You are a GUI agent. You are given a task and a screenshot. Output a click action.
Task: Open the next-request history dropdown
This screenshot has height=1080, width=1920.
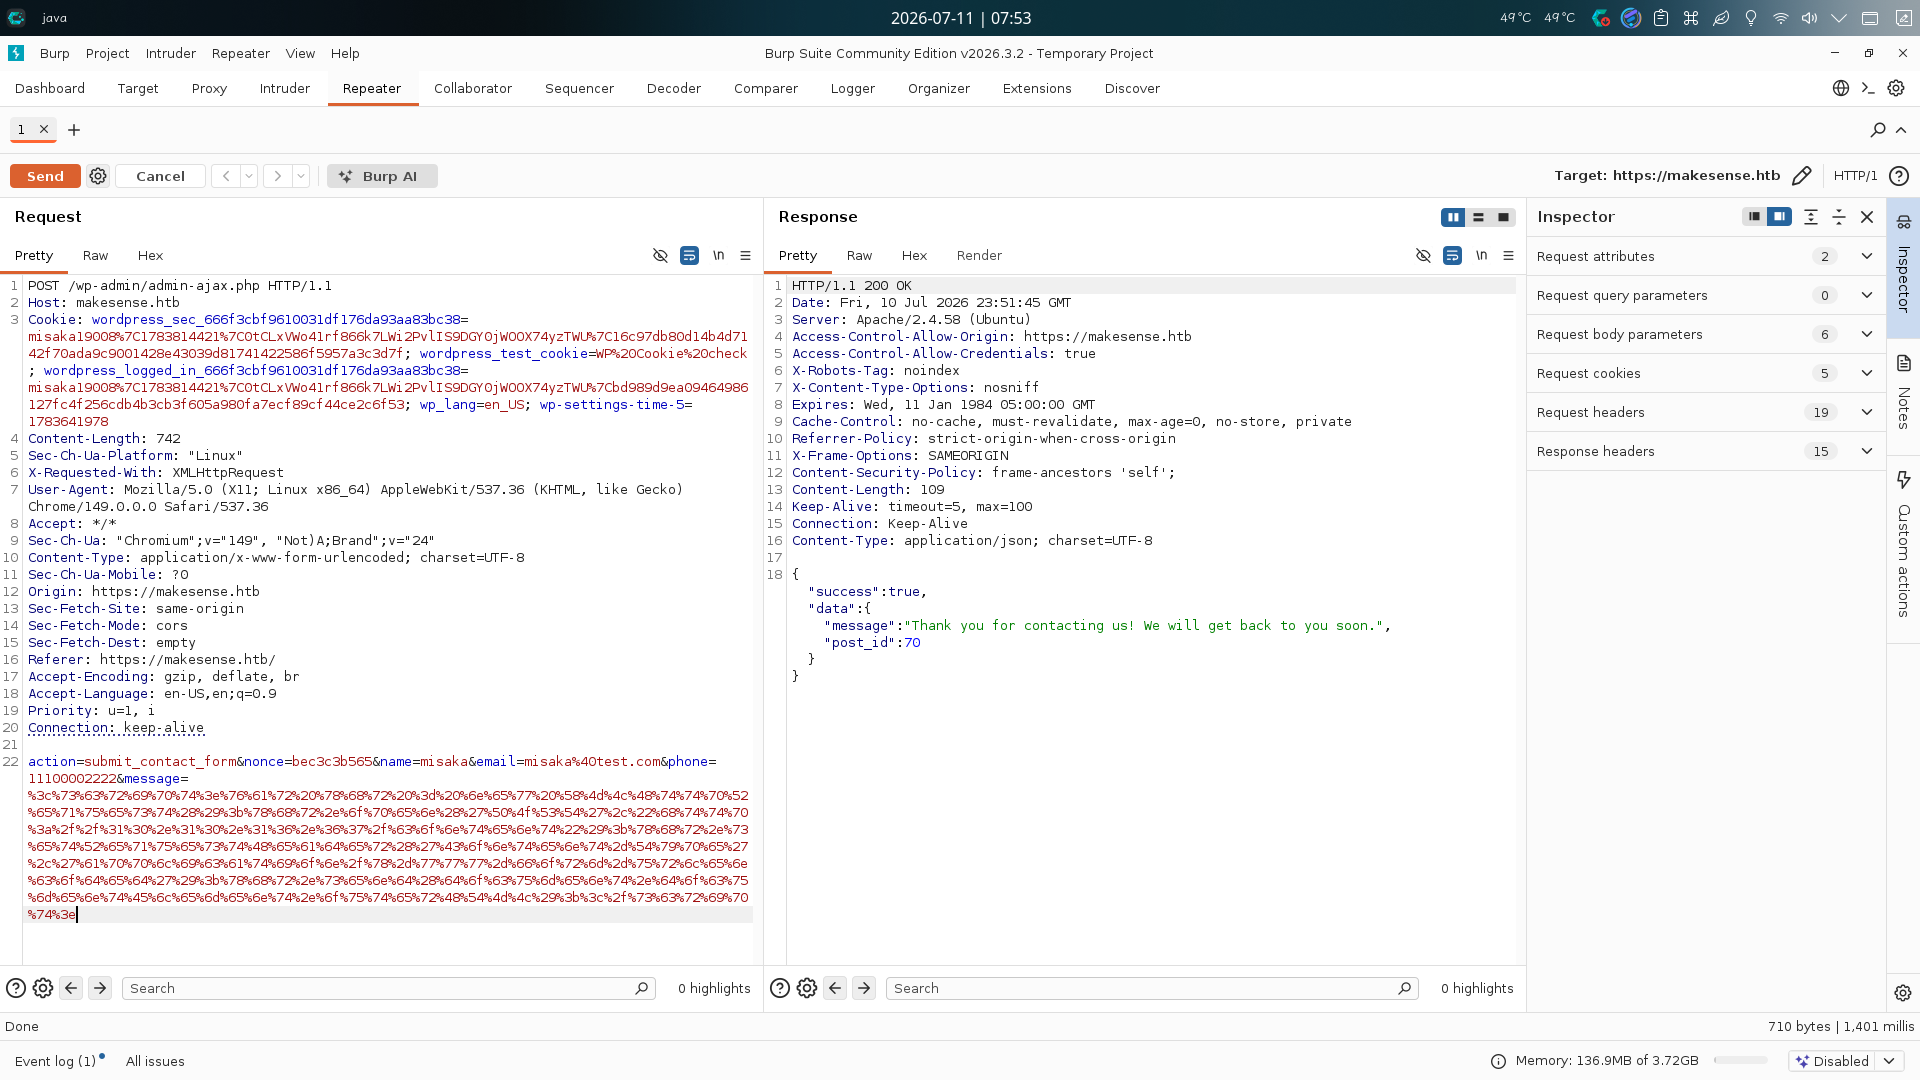point(301,176)
